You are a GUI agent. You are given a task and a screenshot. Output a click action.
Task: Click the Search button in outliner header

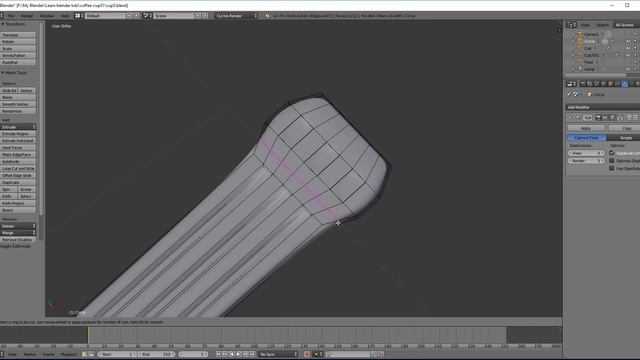point(602,25)
